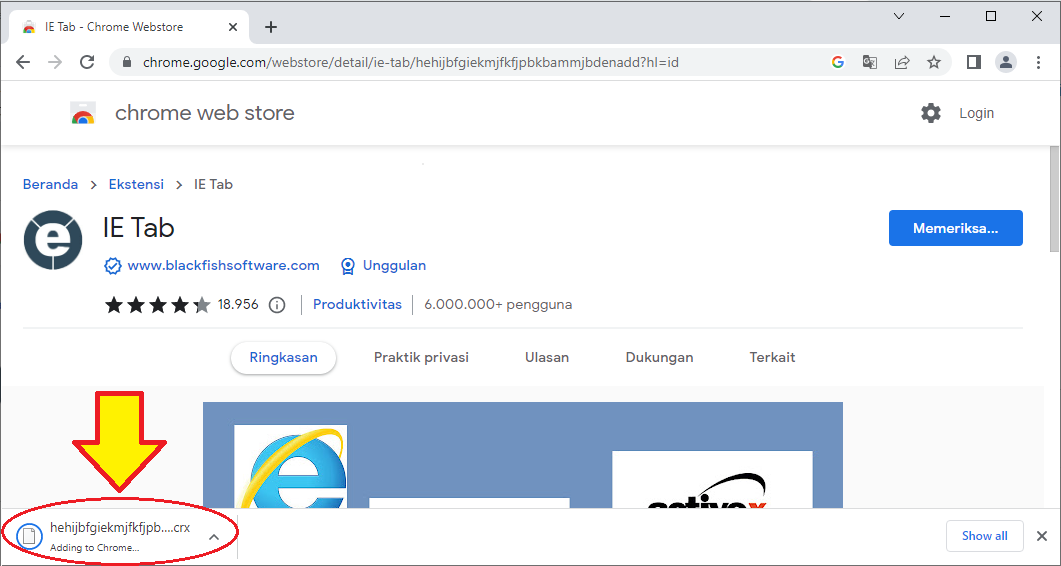Open the Chrome three-dot menu

[x=1039, y=62]
